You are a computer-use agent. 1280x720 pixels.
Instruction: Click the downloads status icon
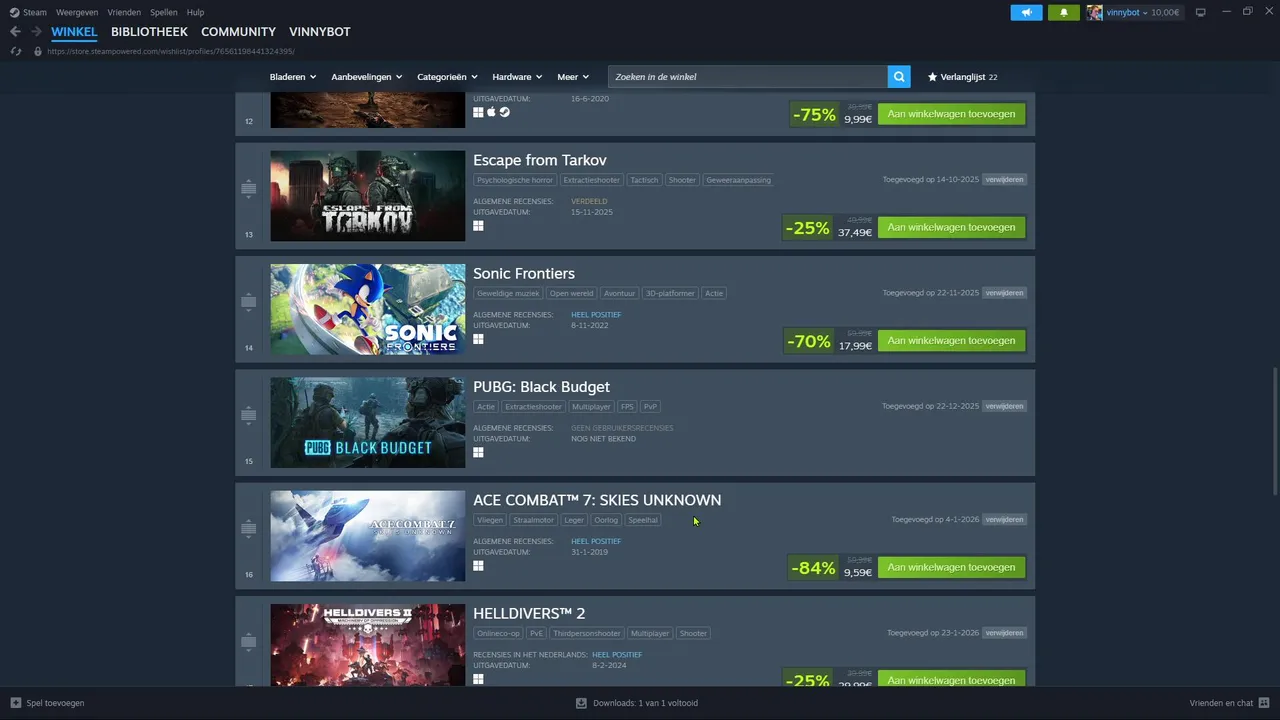[581, 703]
